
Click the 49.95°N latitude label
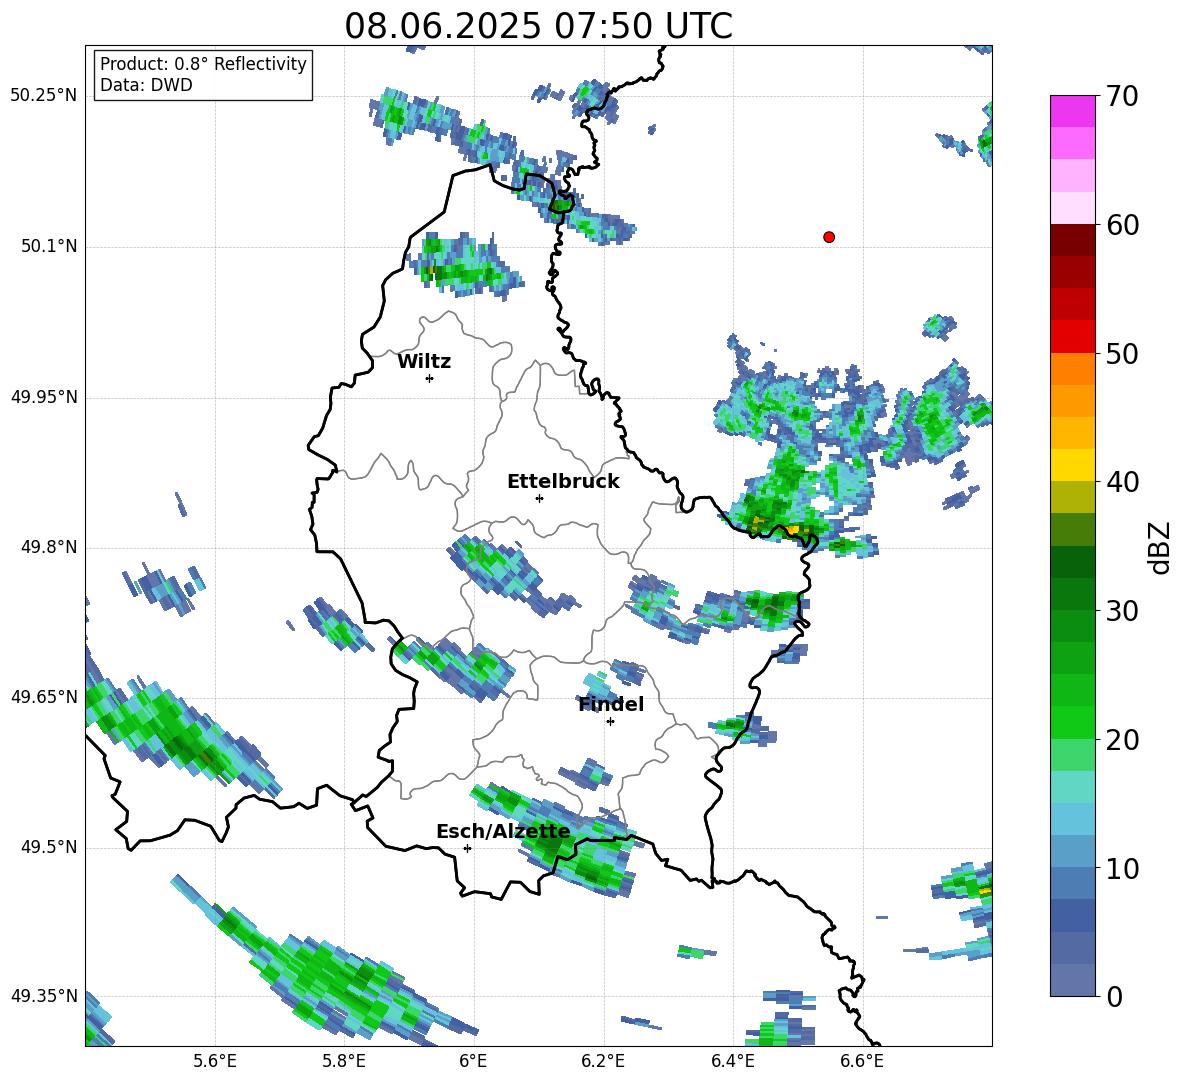44,397
